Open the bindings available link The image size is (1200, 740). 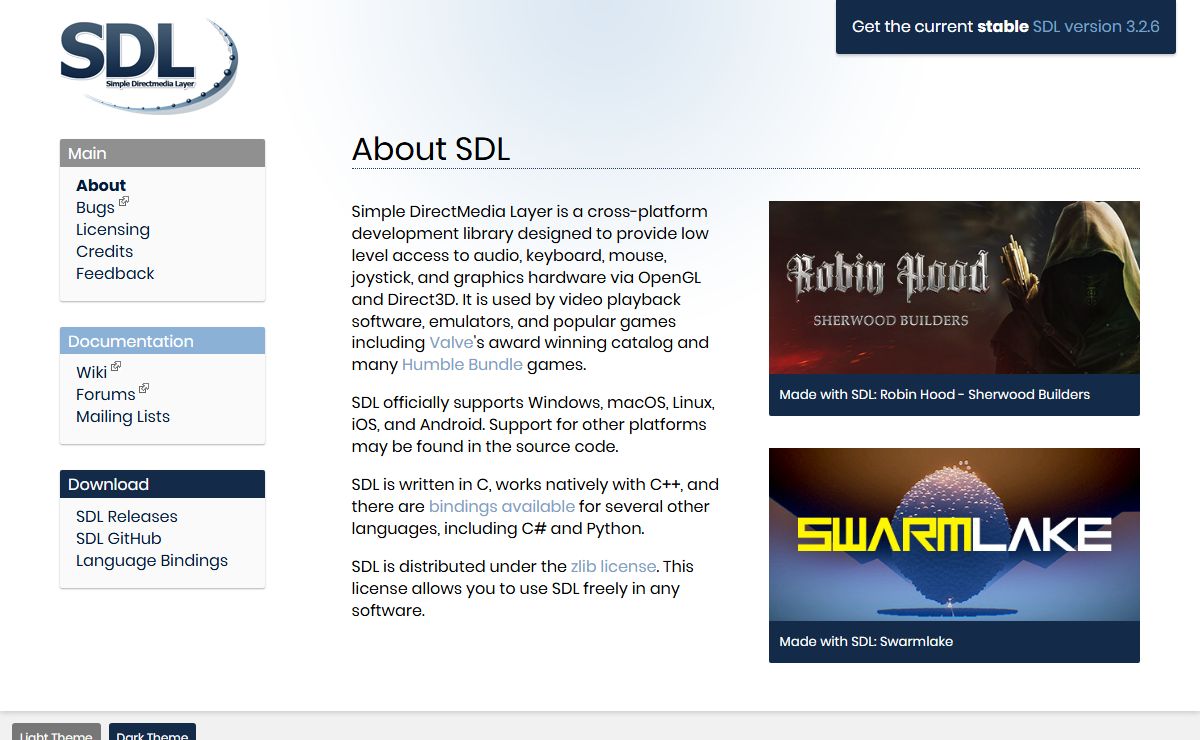click(502, 506)
